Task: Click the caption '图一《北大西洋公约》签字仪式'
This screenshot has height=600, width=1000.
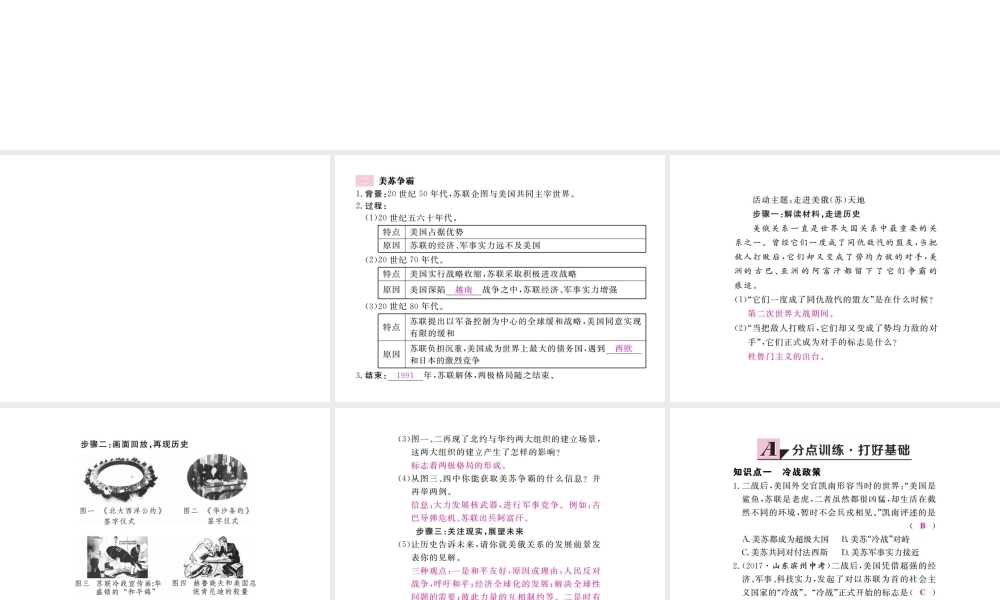Action: pos(121,516)
